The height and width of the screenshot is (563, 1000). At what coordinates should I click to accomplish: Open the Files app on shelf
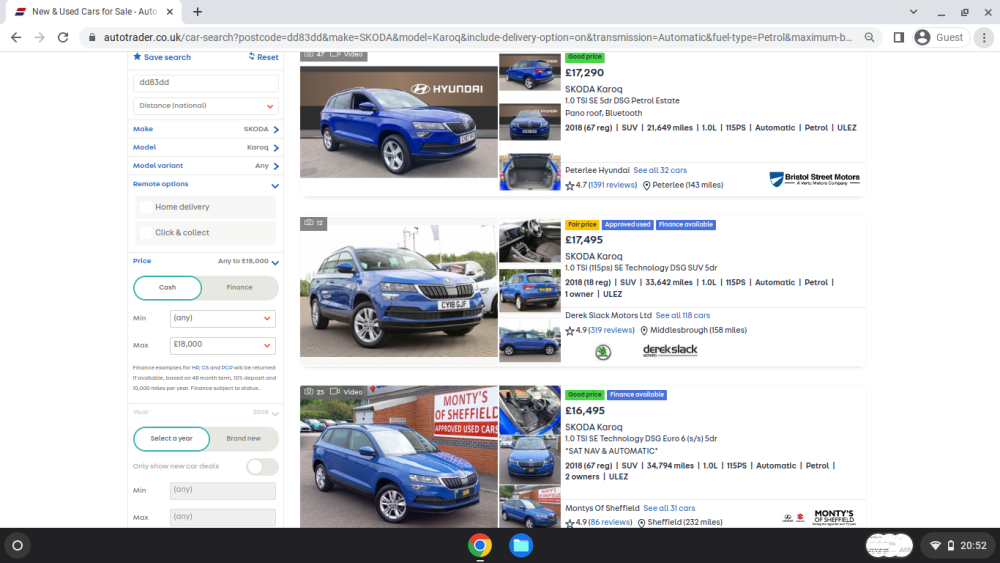tap(521, 545)
